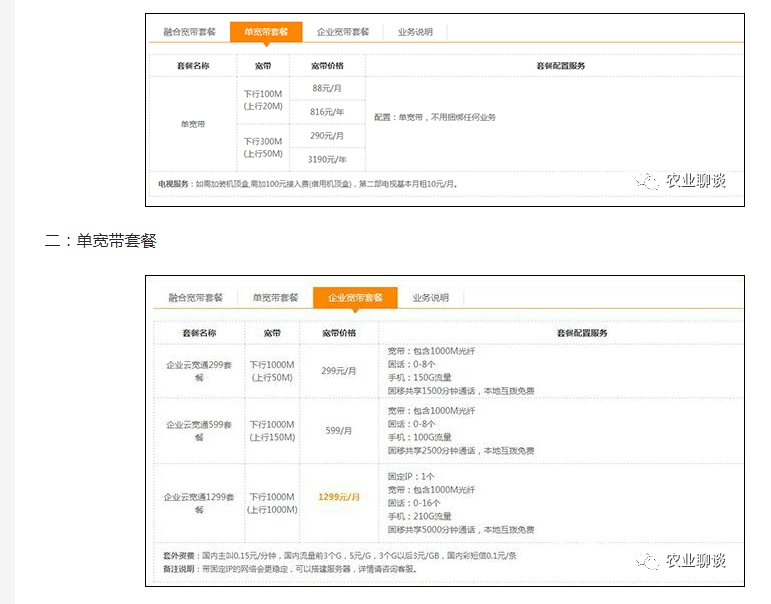Image resolution: width=771 pixels, height=604 pixels.
Task: Click the 3190元/年 price cell
Action: tap(327, 159)
